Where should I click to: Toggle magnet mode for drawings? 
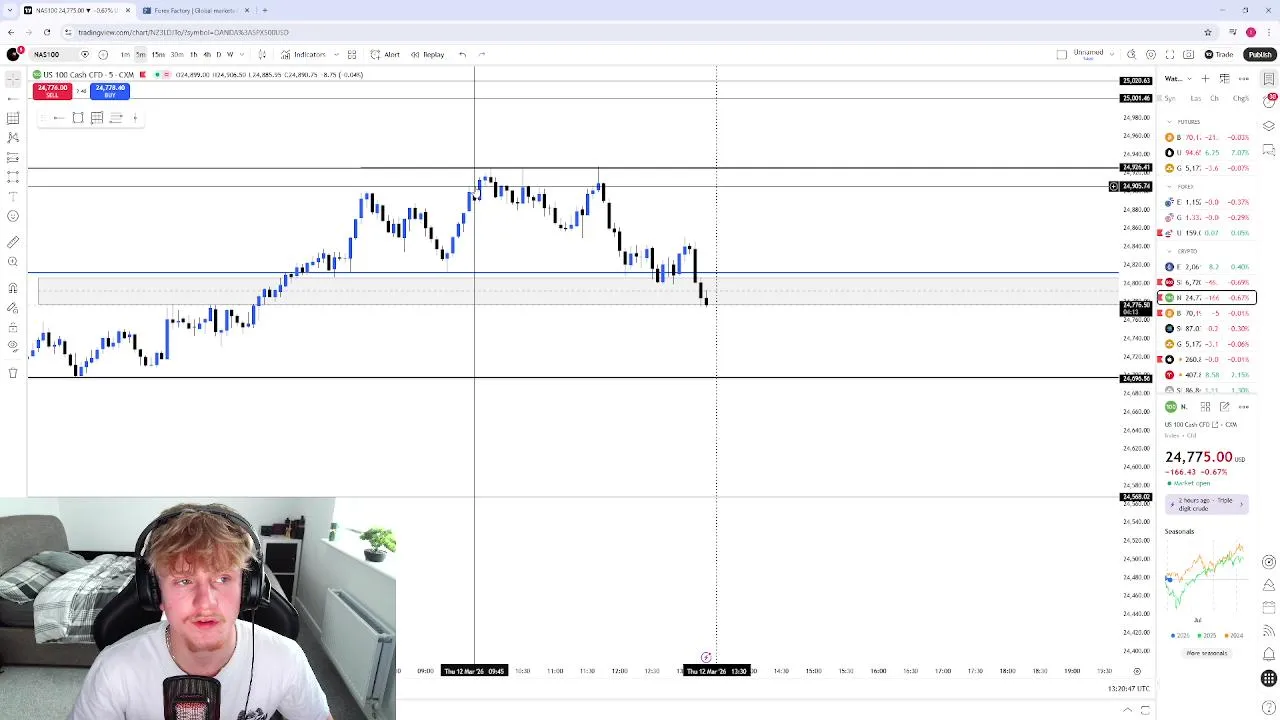(13, 288)
